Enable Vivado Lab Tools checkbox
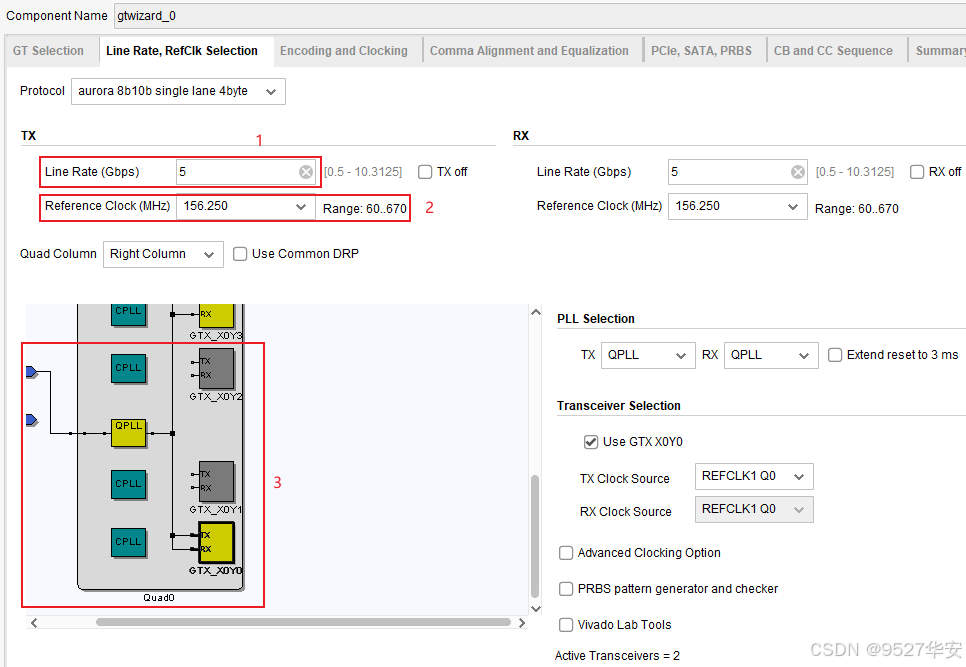Image resolution: width=966 pixels, height=667 pixels. pos(566,625)
